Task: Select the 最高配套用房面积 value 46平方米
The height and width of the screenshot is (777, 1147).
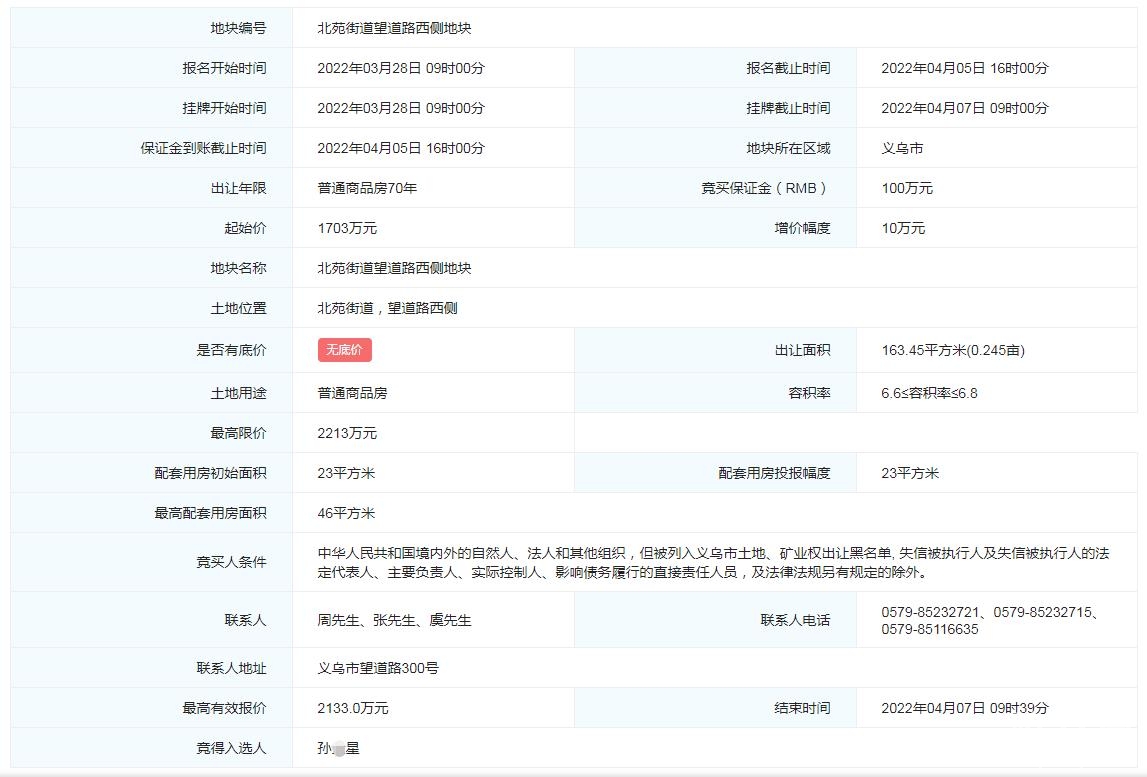Action: coord(346,513)
